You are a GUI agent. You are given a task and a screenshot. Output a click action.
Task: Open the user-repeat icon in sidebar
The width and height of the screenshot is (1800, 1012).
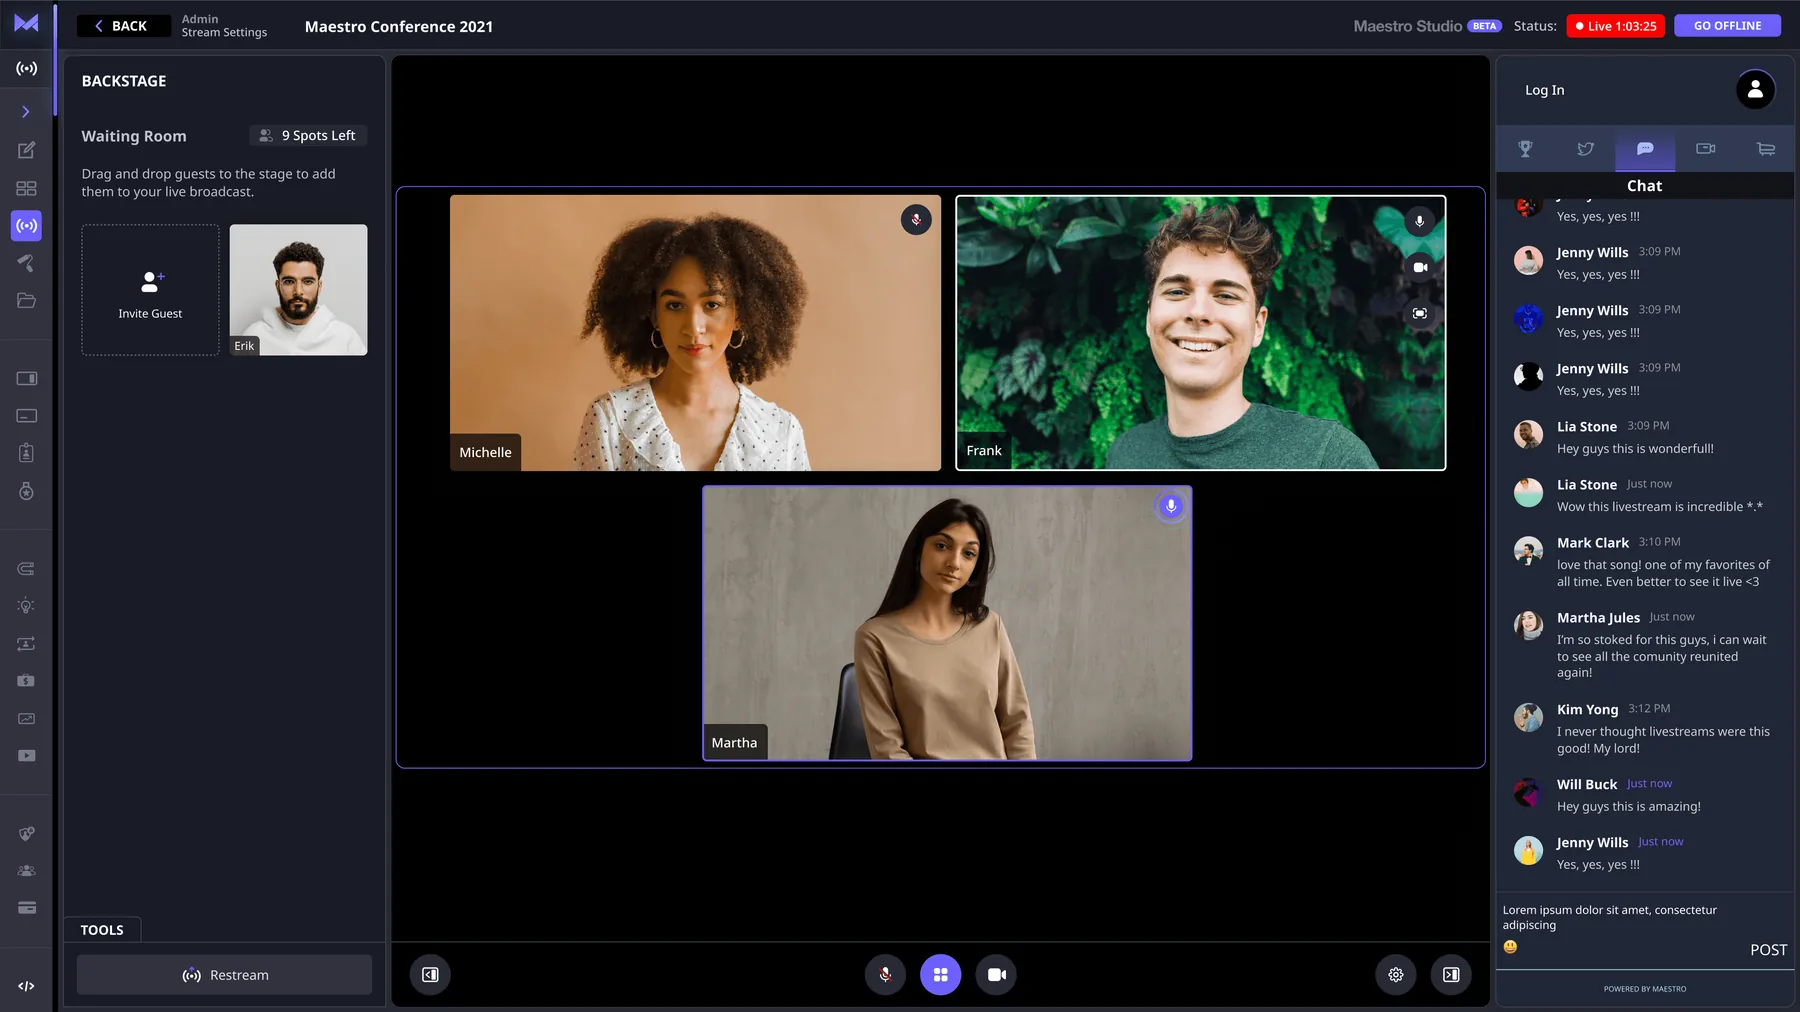tap(26, 644)
